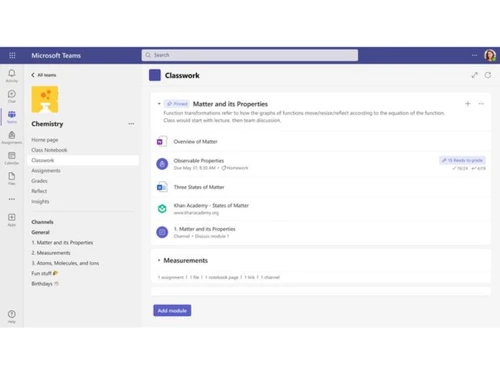Add a resource with the module plus icon
500x375 pixels.
click(468, 104)
